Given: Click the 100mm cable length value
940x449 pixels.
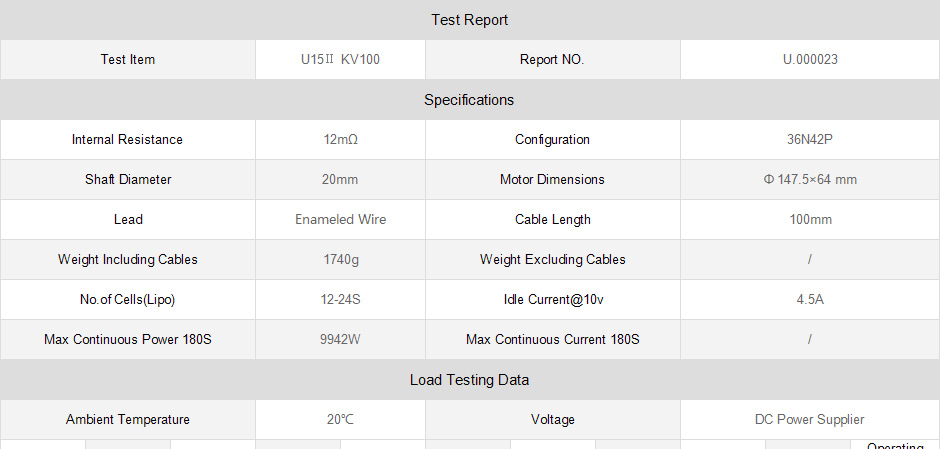Looking at the screenshot, I should 810,219.
